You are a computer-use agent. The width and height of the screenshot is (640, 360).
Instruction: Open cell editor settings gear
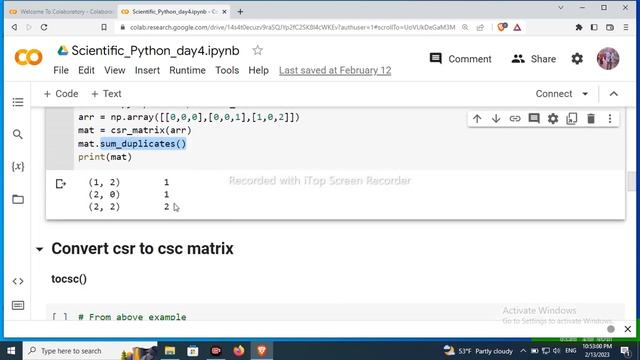tap(553, 119)
